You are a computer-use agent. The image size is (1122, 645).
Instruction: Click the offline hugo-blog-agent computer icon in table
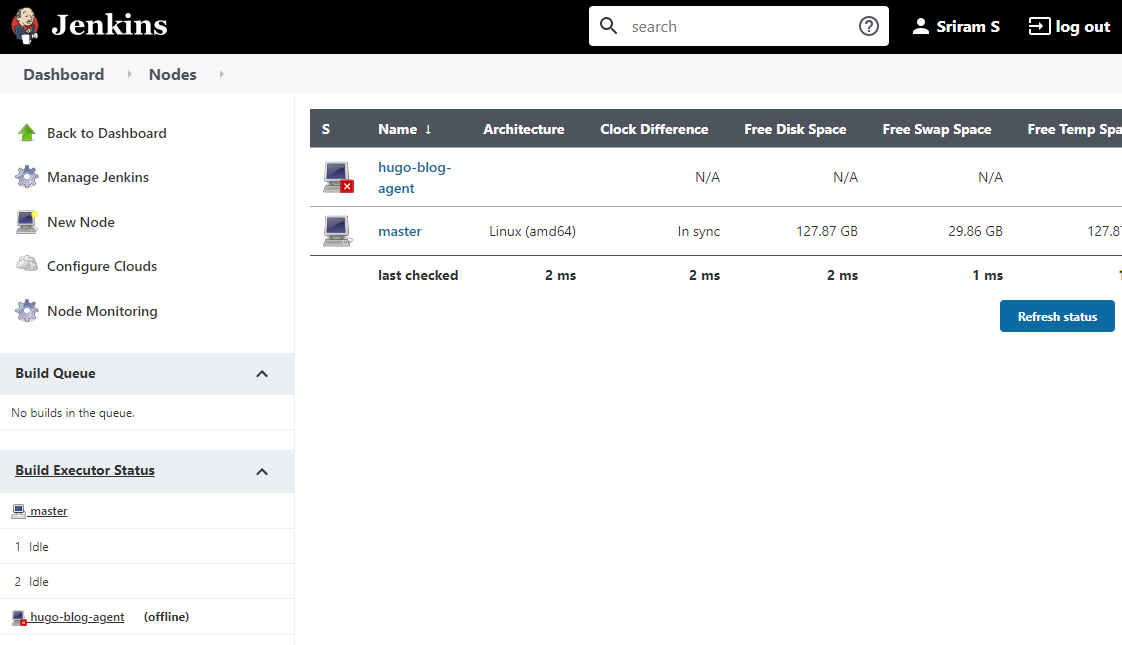(338, 178)
